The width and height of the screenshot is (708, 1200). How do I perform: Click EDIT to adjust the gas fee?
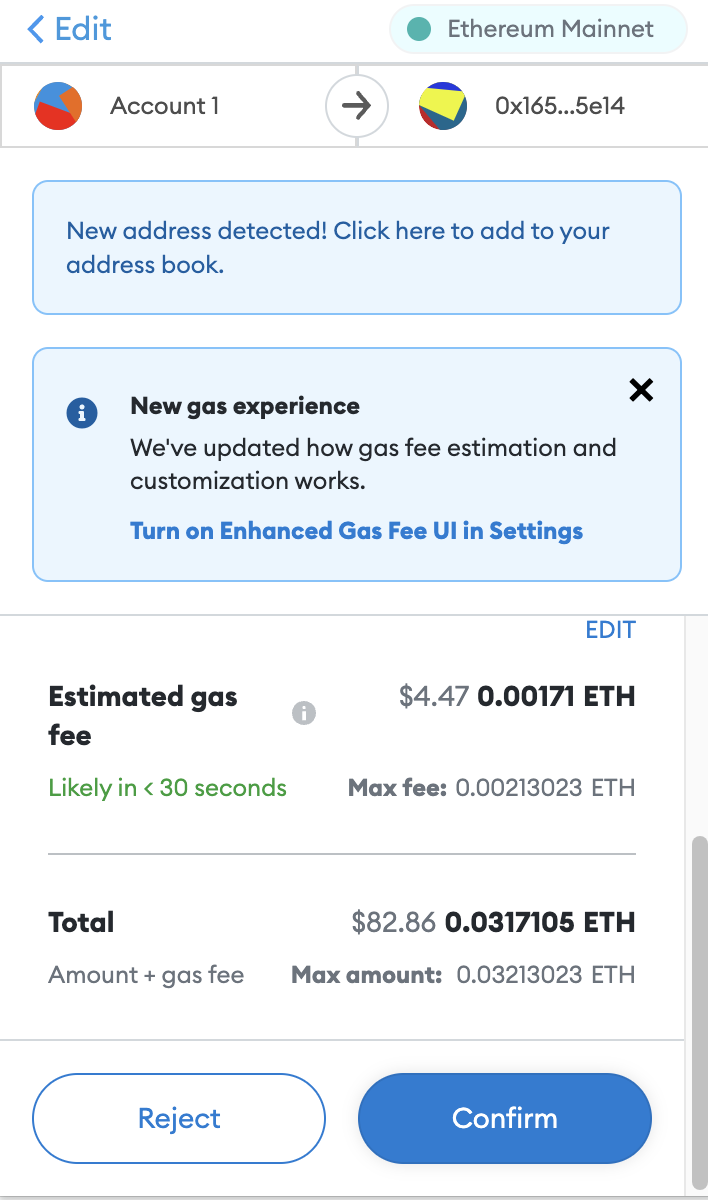[x=610, y=629]
